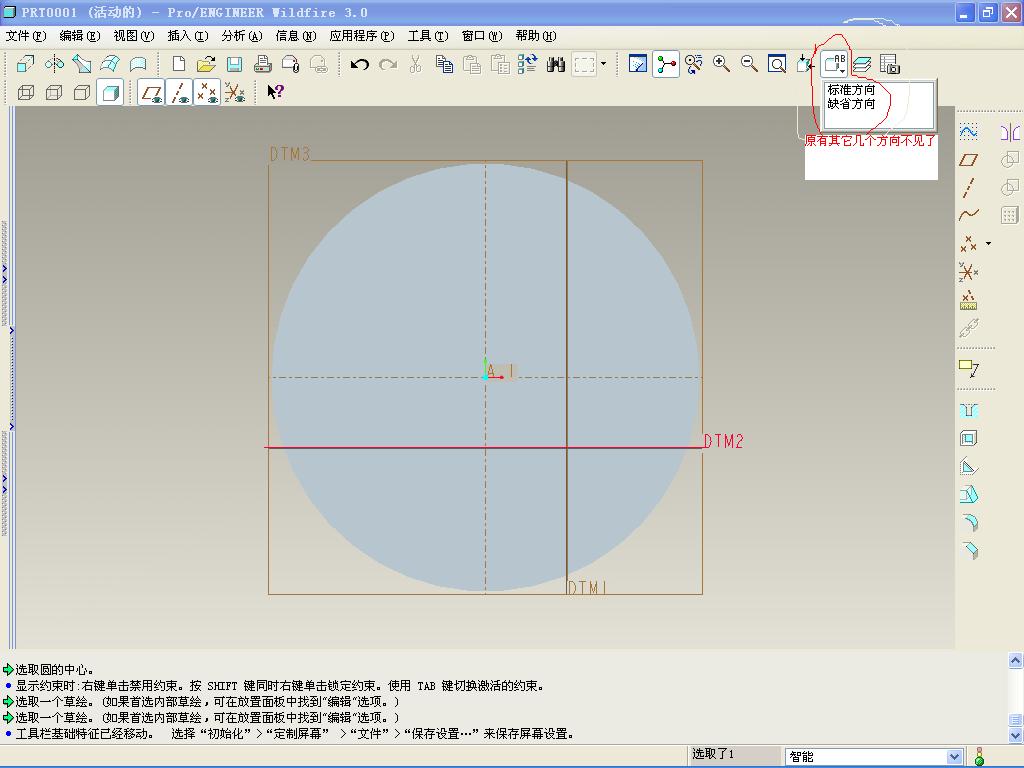The height and width of the screenshot is (768, 1024).
Task: Click the Annotation feature tool in the right toolbar
Action: 968,368
